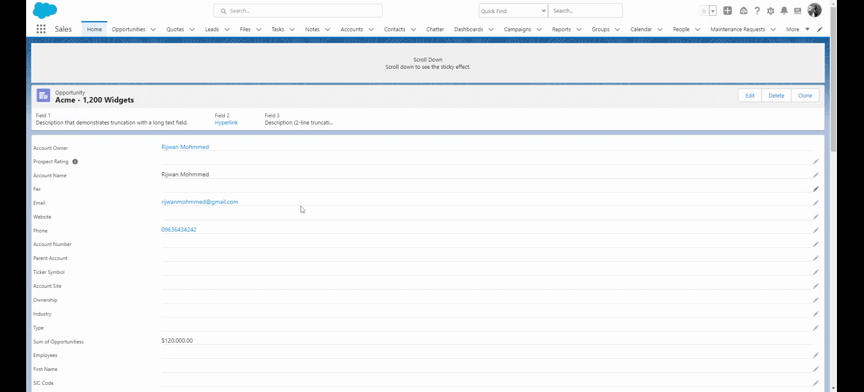The image size is (864, 392).
Task: Expand the Accounts tab chevron
Action: (x=371, y=29)
